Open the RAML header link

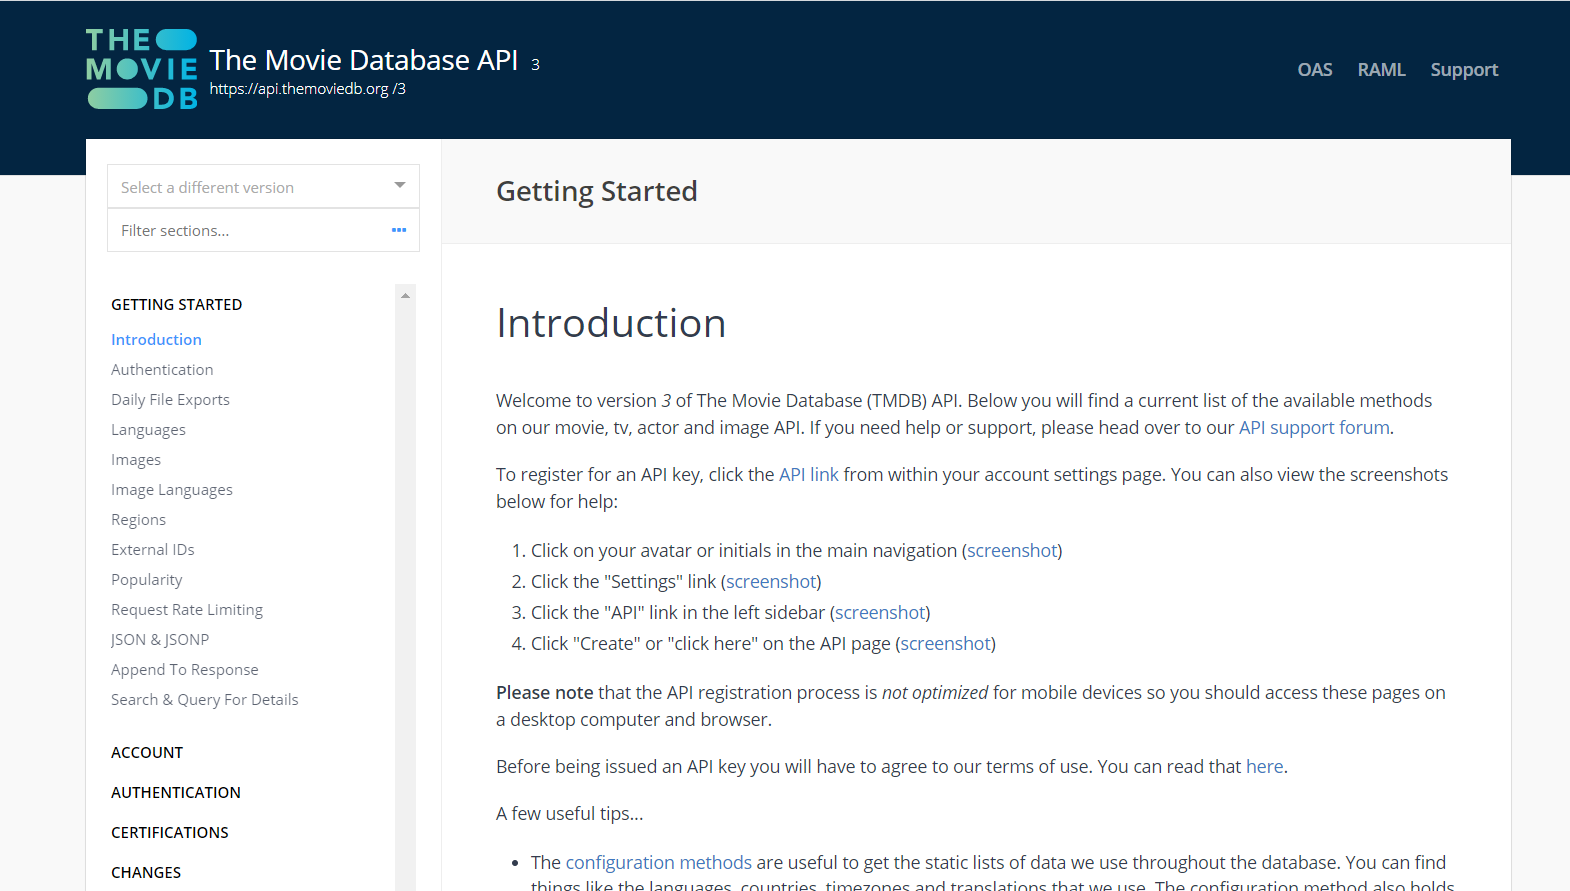(1381, 70)
